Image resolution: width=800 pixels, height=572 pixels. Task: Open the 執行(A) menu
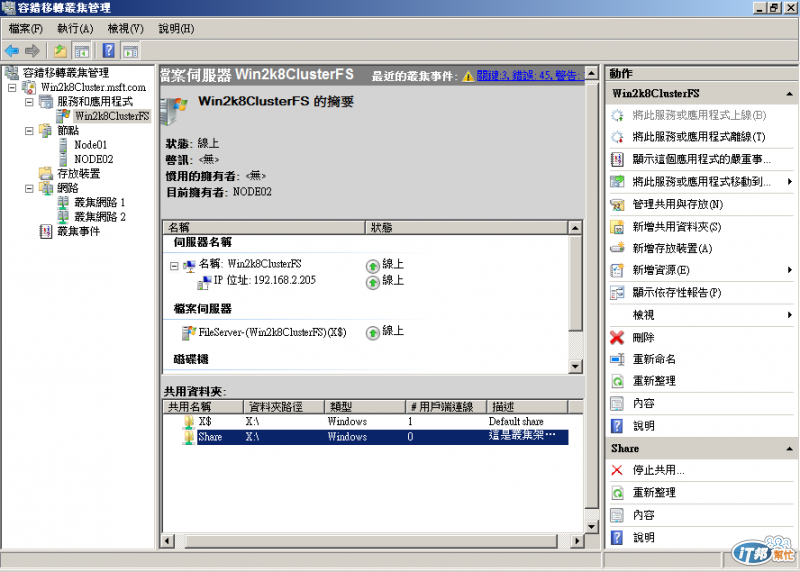click(x=75, y=29)
